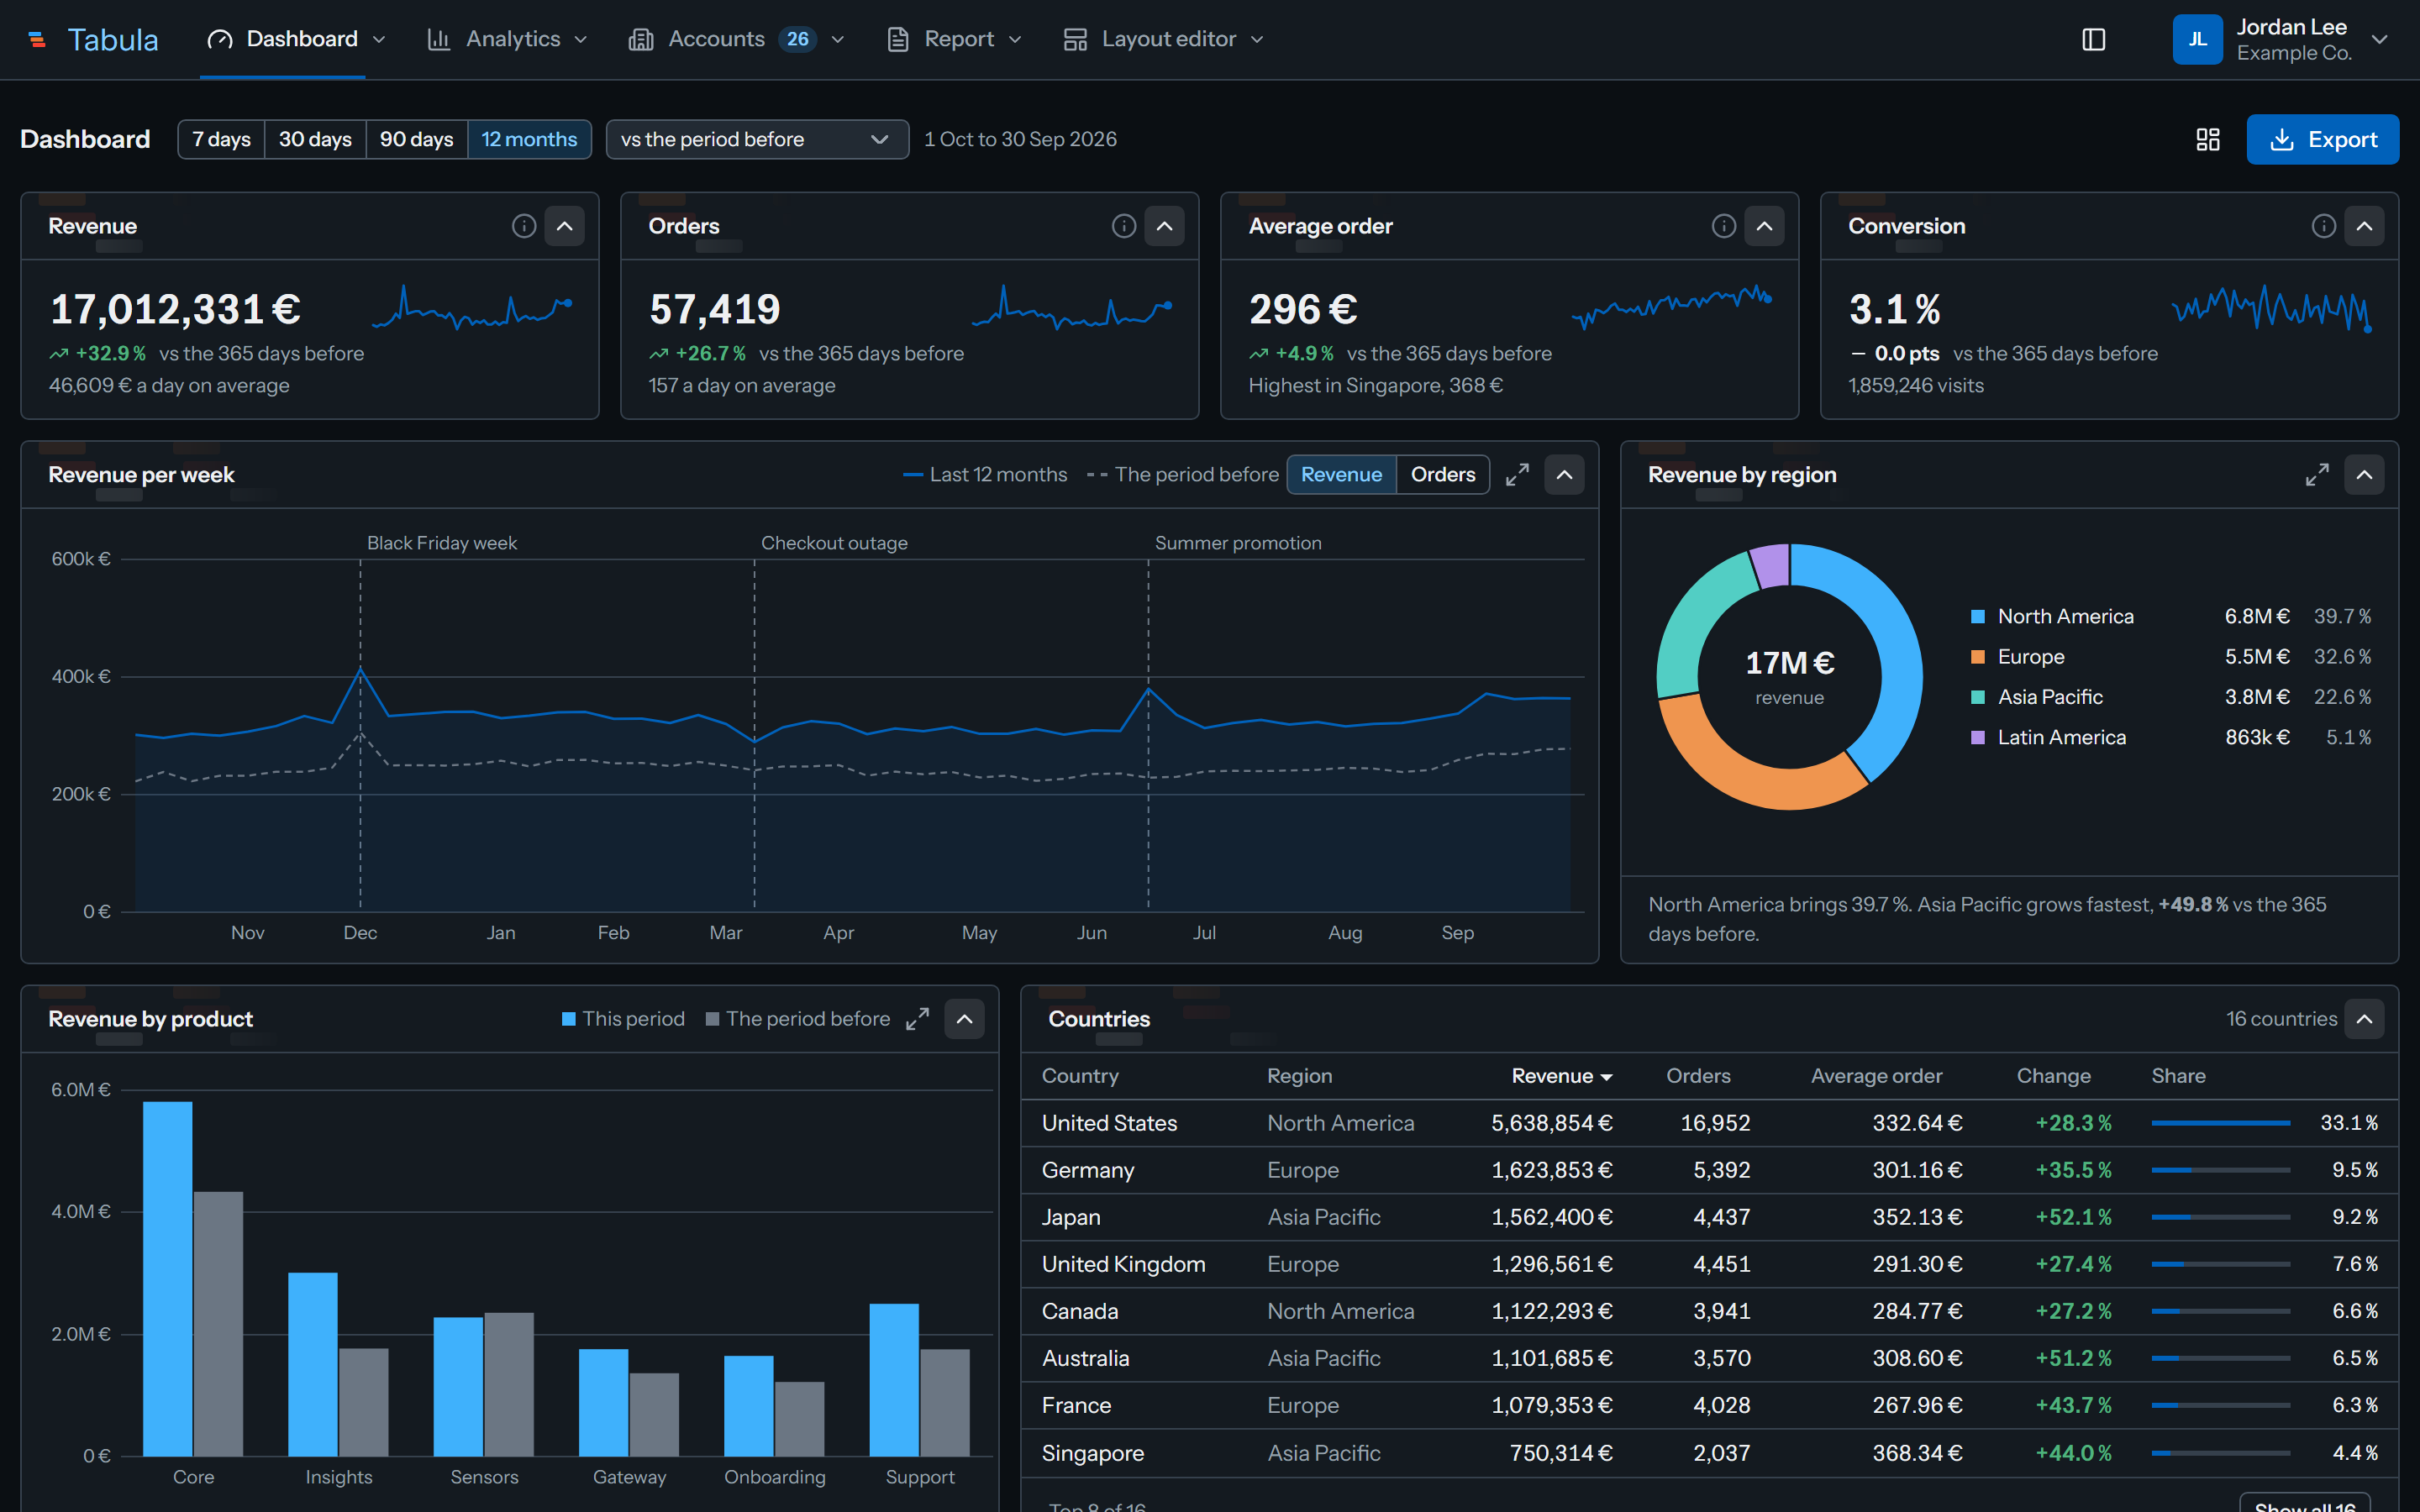Click North America legend color swatch
2420x1512 pixels.
click(x=1977, y=616)
